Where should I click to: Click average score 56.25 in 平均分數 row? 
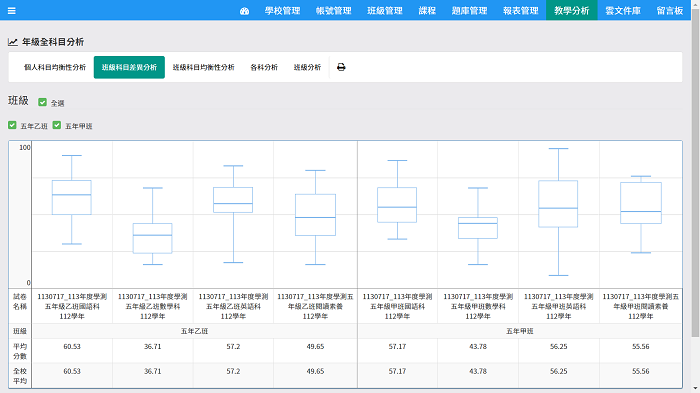[558, 347]
